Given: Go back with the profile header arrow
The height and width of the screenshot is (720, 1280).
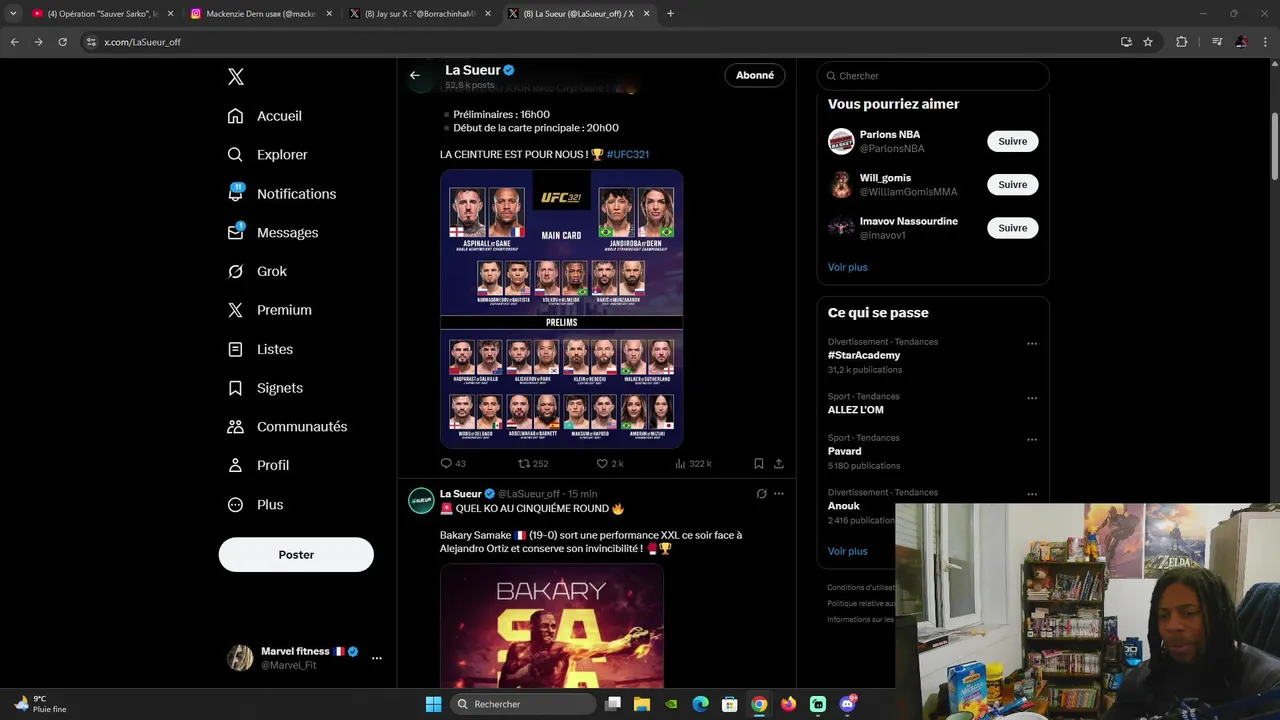Looking at the screenshot, I should coord(415,75).
